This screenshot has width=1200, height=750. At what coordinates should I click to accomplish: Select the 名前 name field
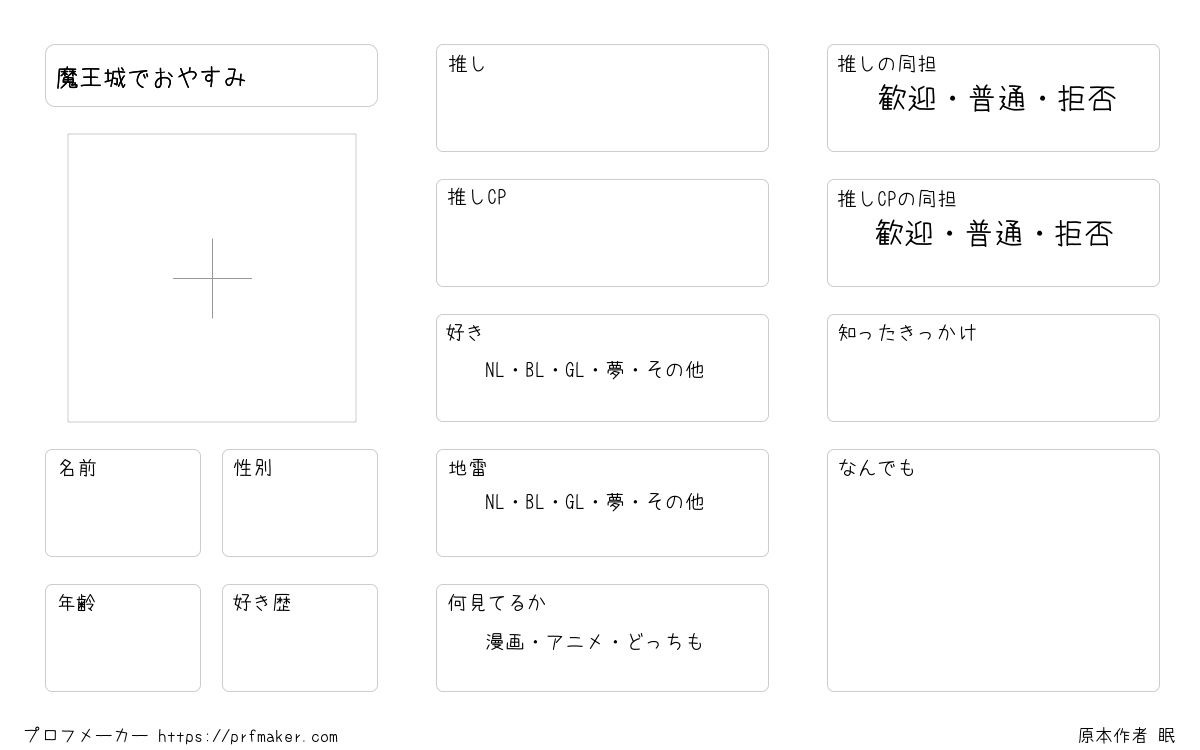123,503
